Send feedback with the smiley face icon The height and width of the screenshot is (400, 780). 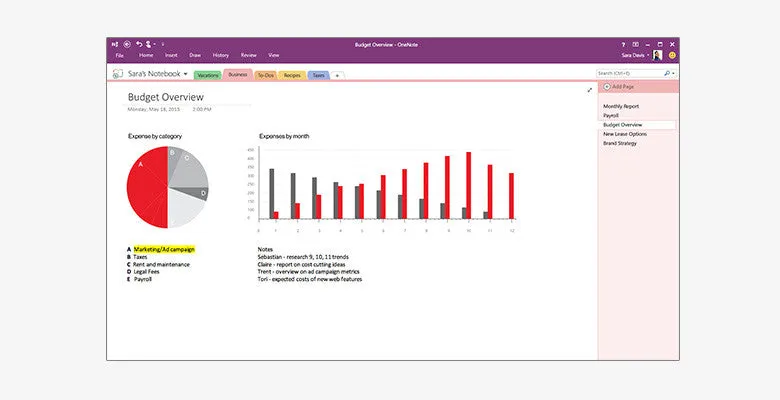coord(672,55)
